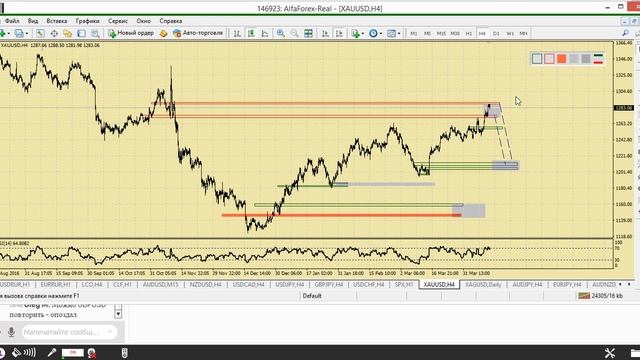Open the Terminal panel icon
The height and width of the screenshot is (360, 640).
pos(82,33)
